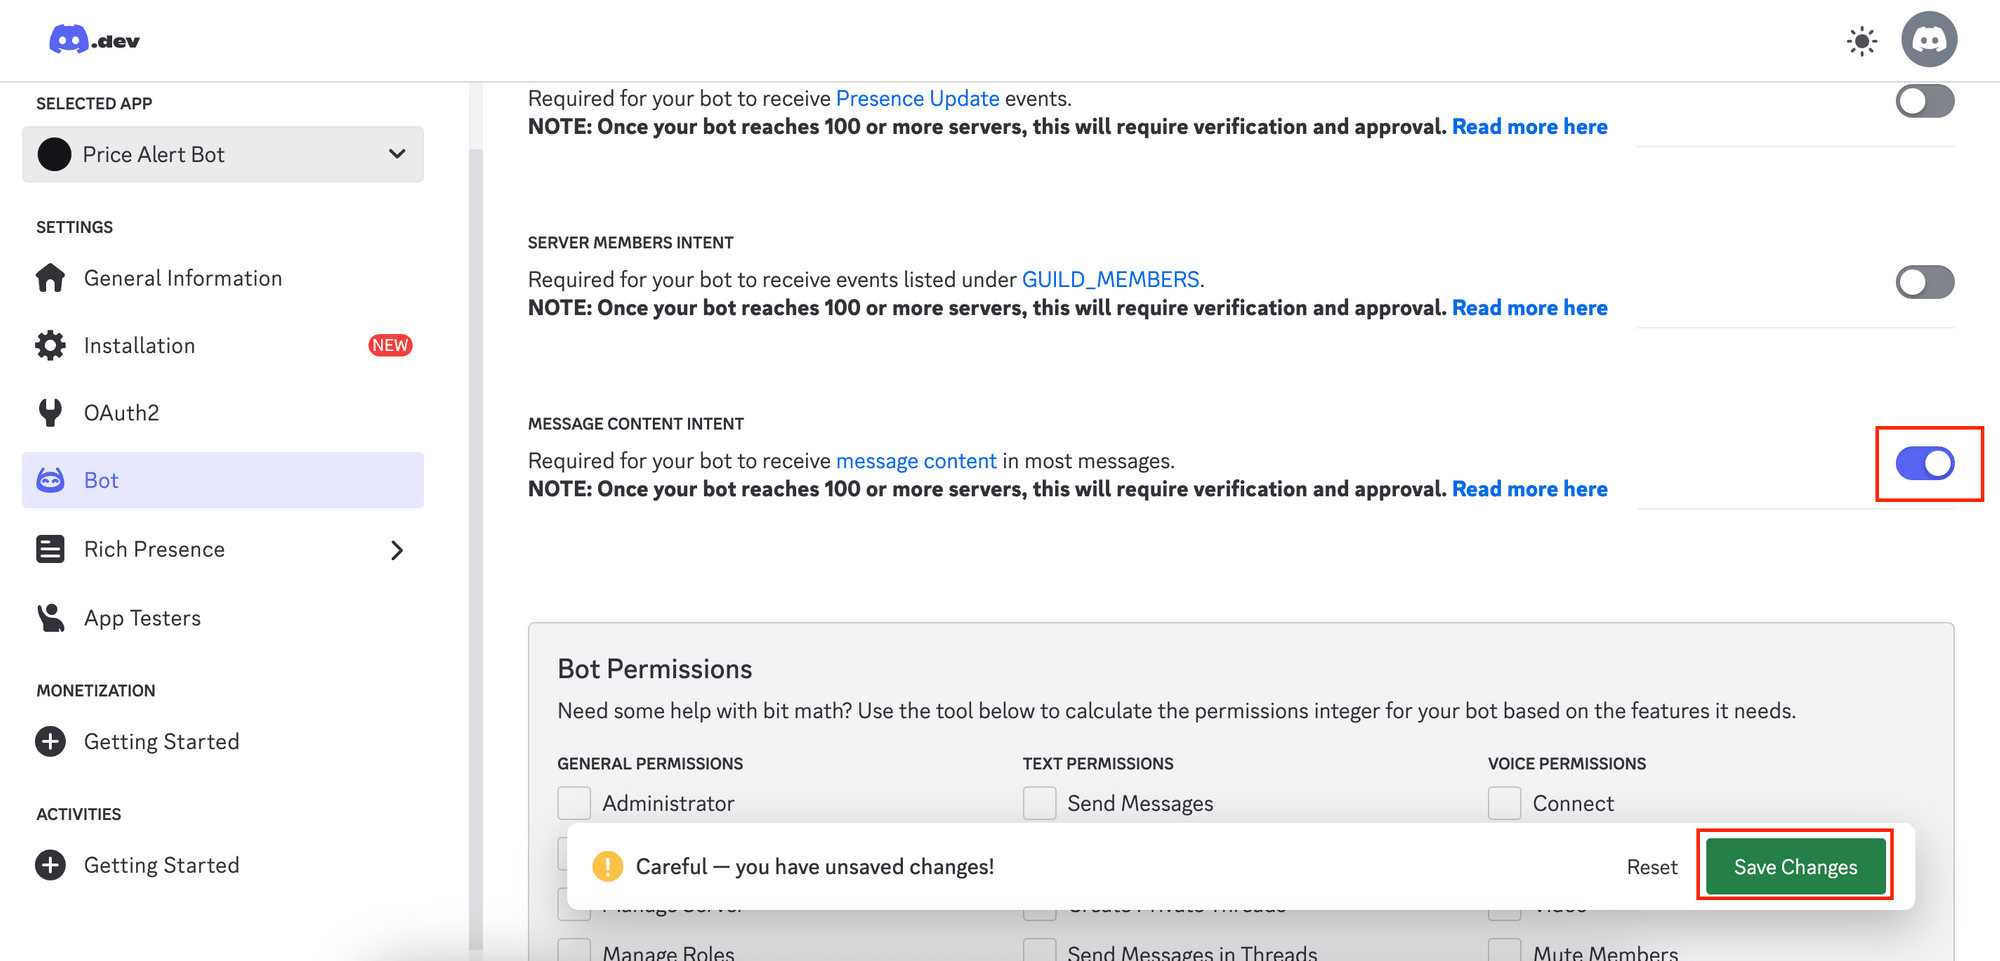
Task: Click Reset to discard unsaved changes
Action: click(x=1651, y=866)
